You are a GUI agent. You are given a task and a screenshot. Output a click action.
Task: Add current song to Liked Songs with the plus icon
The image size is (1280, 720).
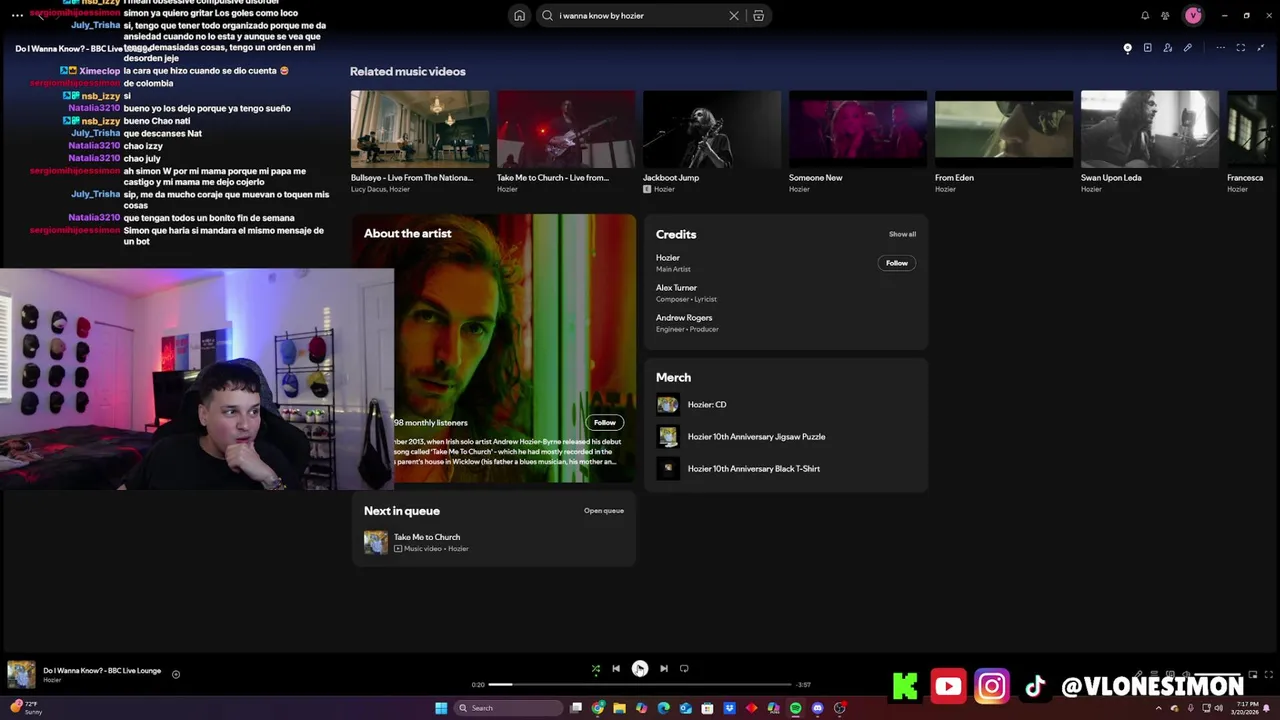pos(176,674)
